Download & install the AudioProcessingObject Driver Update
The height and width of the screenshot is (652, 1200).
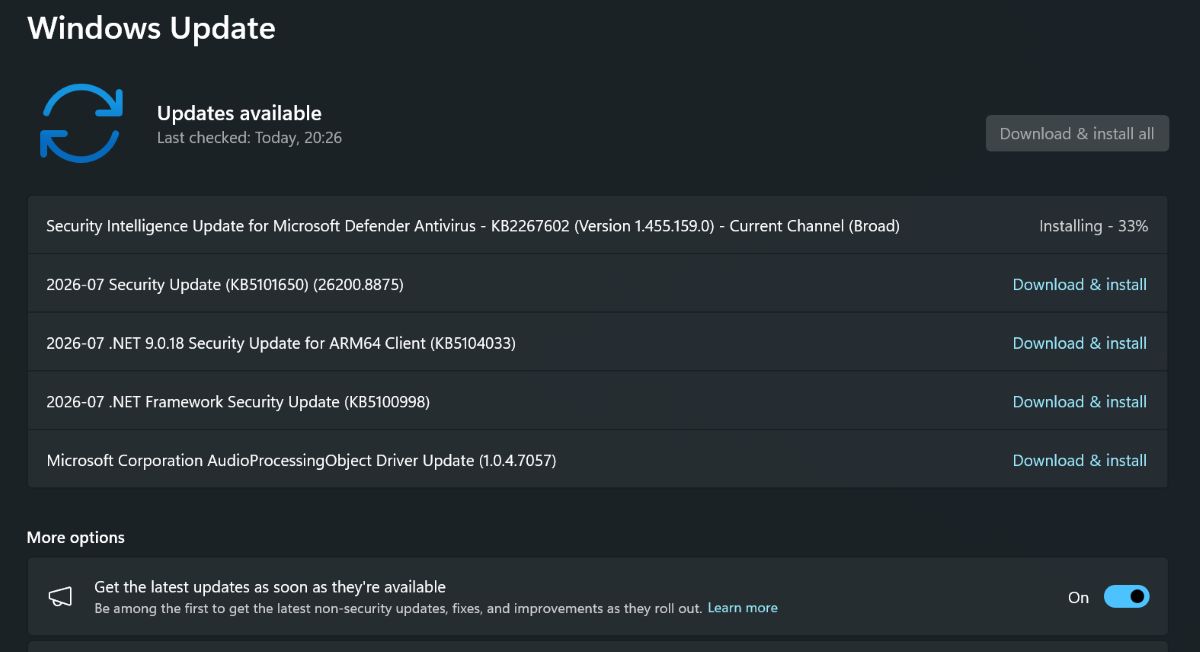(1080, 461)
